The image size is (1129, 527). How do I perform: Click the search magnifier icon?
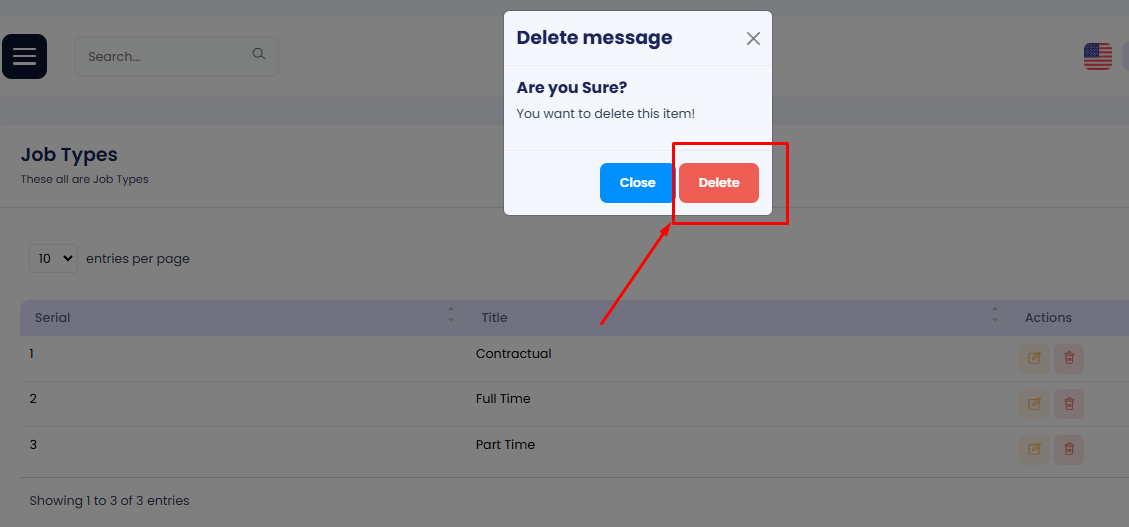coord(259,55)
